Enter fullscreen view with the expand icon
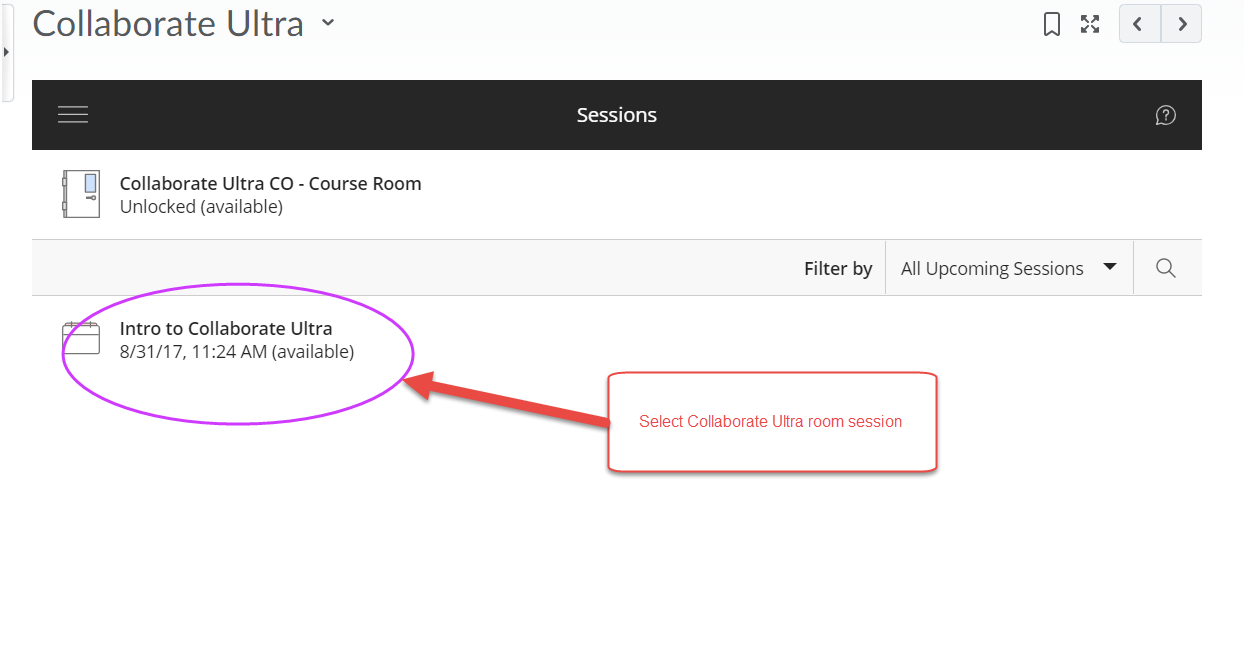1244x667 pixels. pyautogui.click(x=1090, y=23)
